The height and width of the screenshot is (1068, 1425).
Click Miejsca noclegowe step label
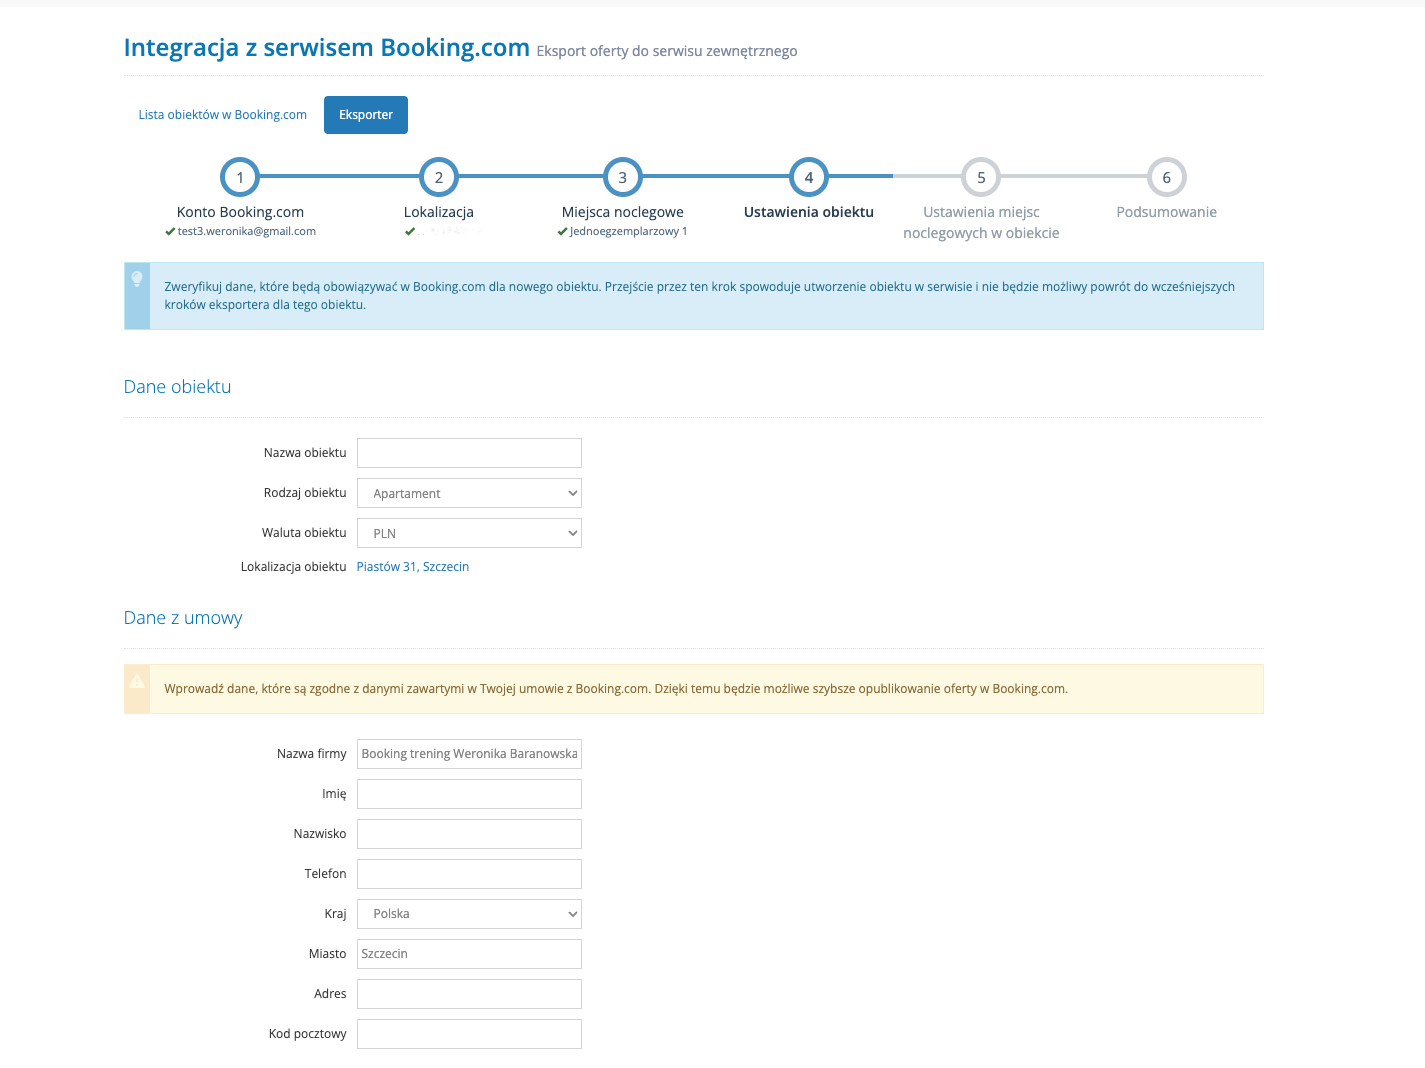pyautogui.click(x=623, y=212)
